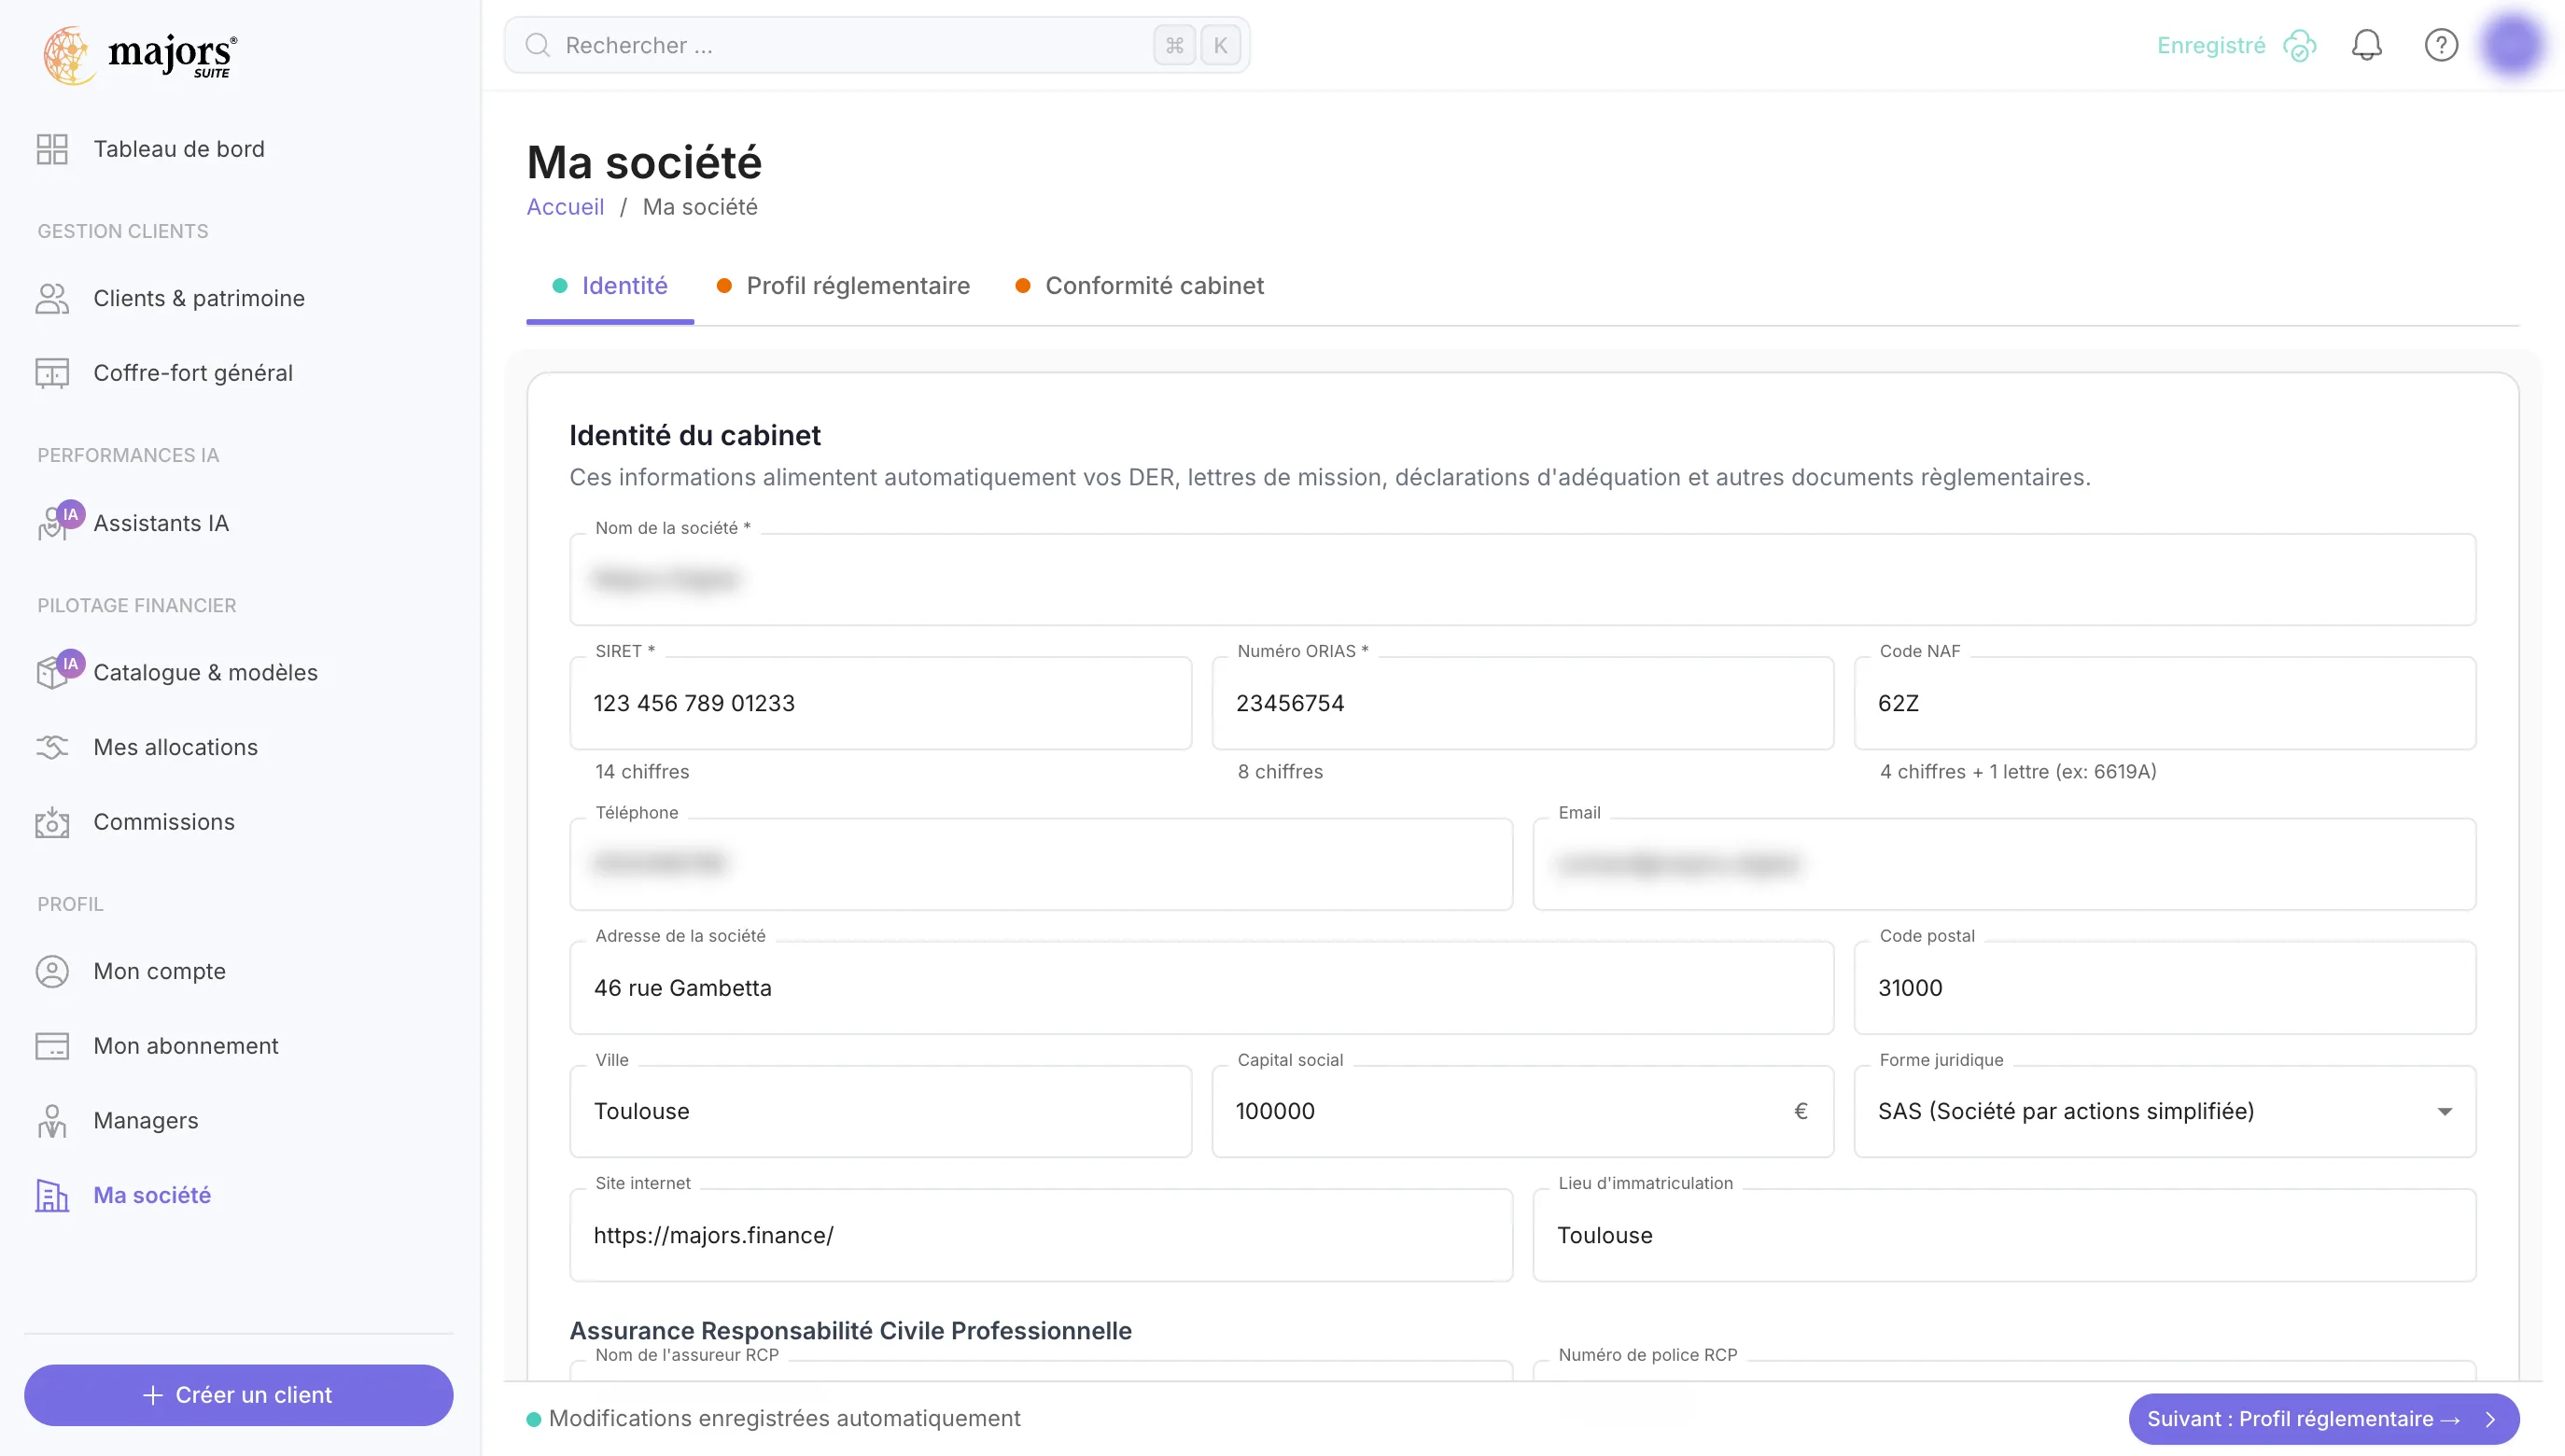Click the Clients & patrimoine people icon

coord(52,298)
